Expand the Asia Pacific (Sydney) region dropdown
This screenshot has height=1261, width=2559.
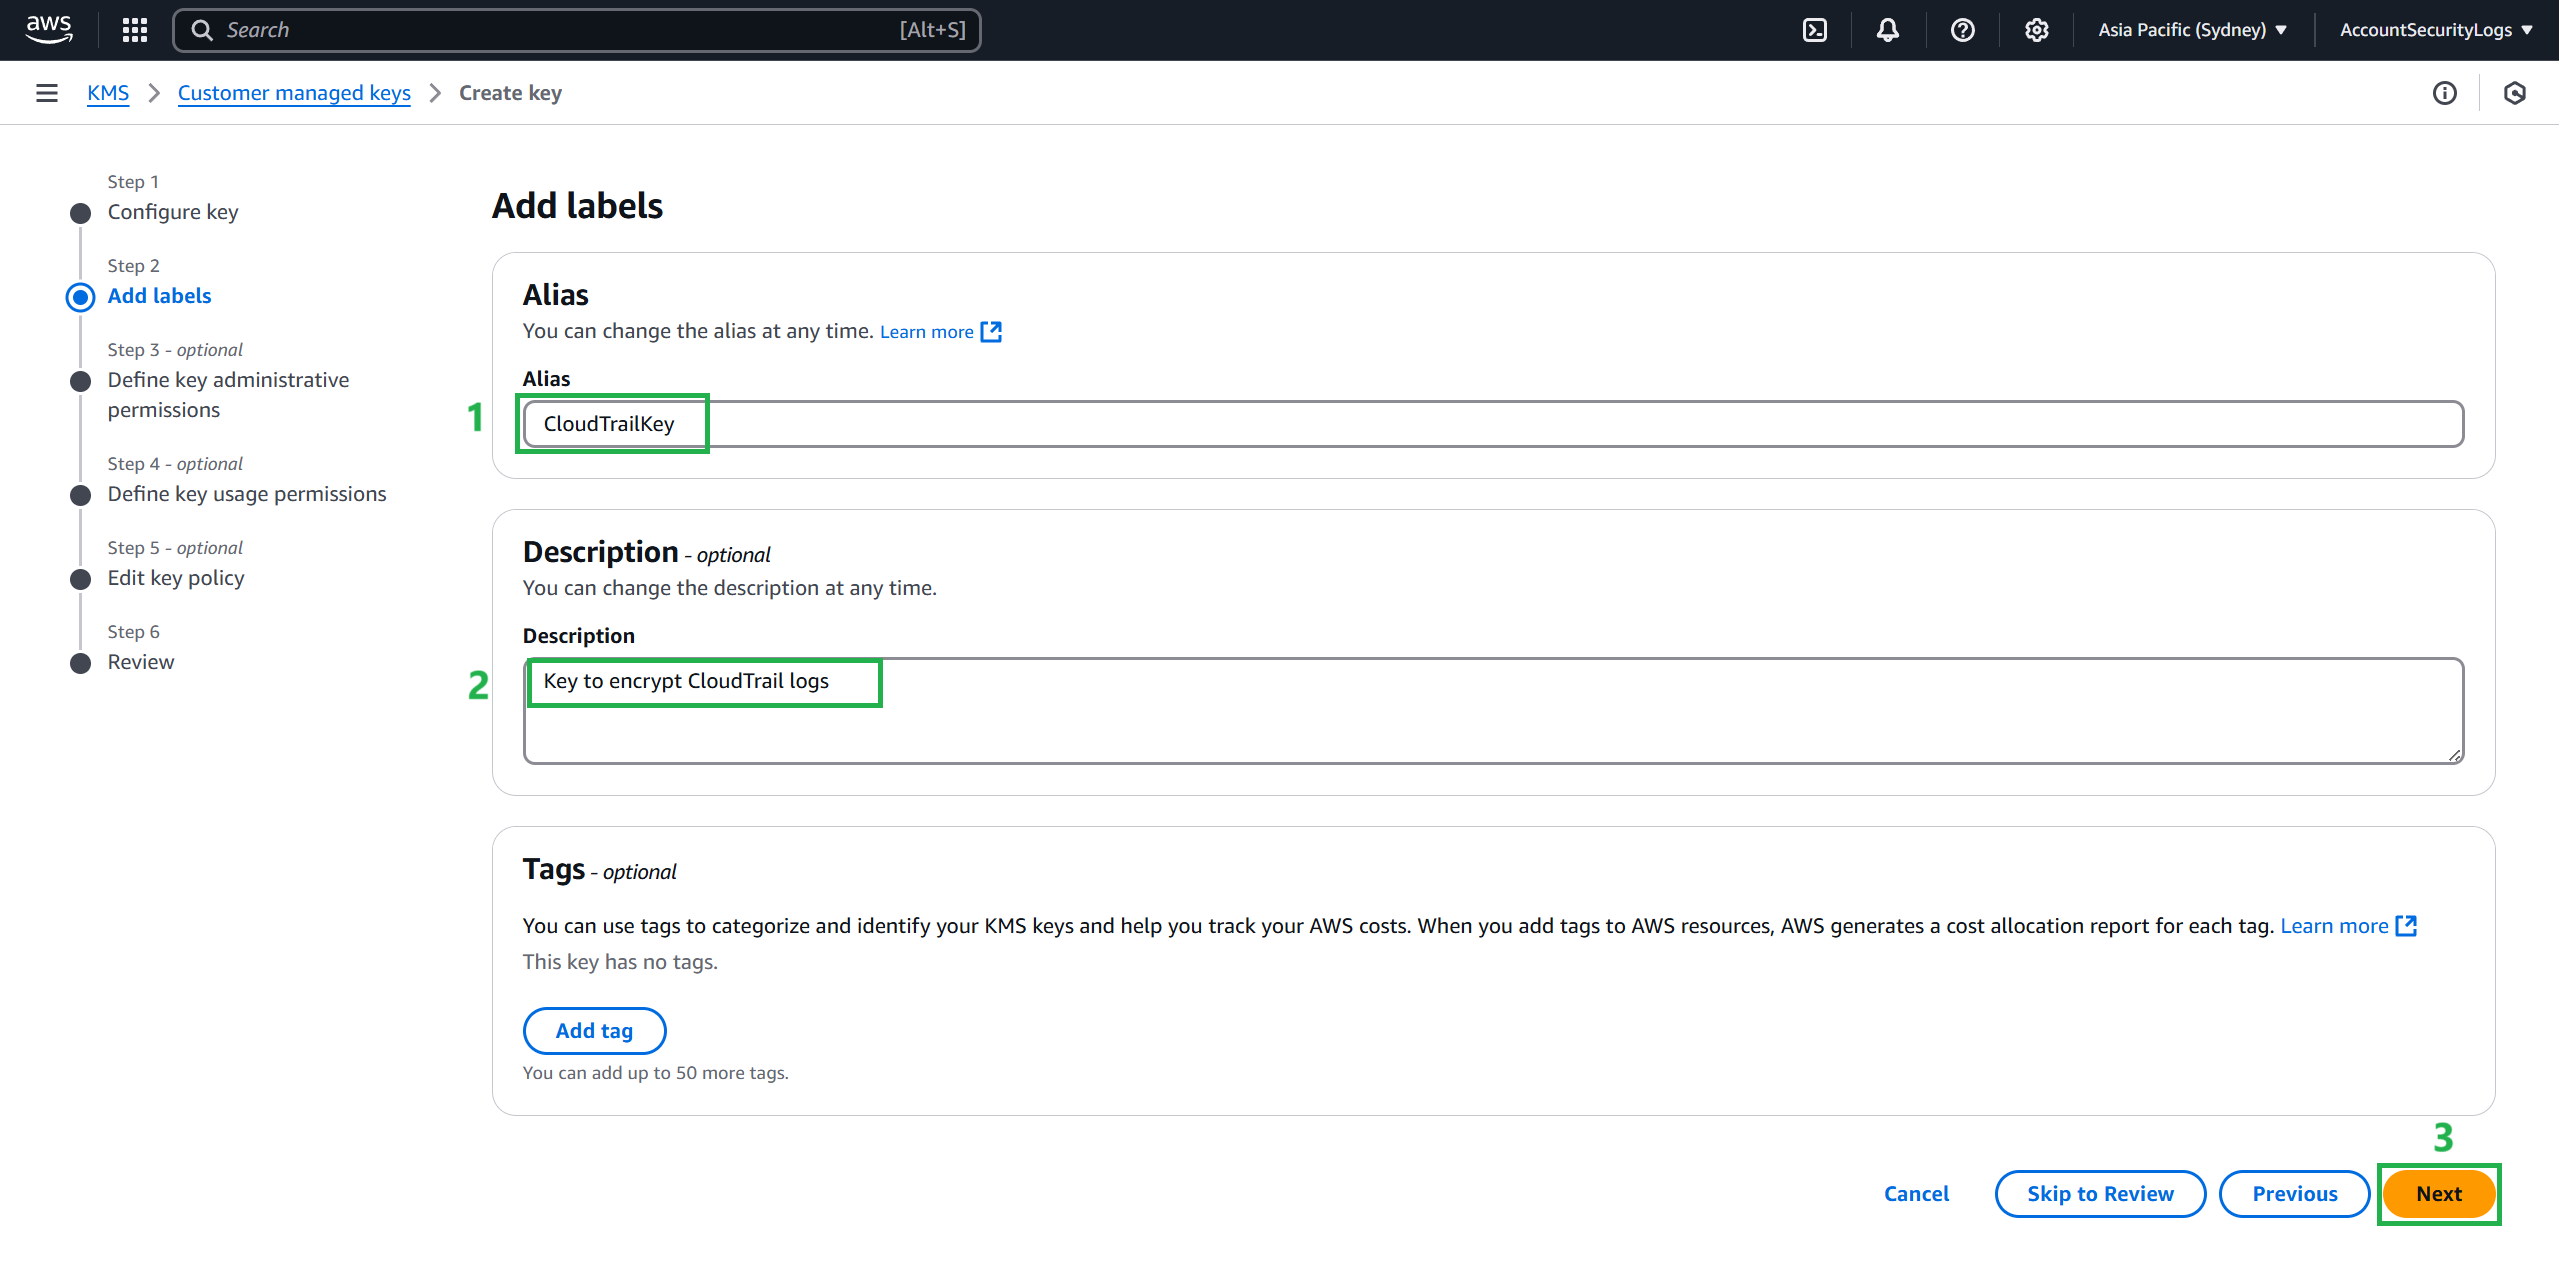[x=2191, y=30]
